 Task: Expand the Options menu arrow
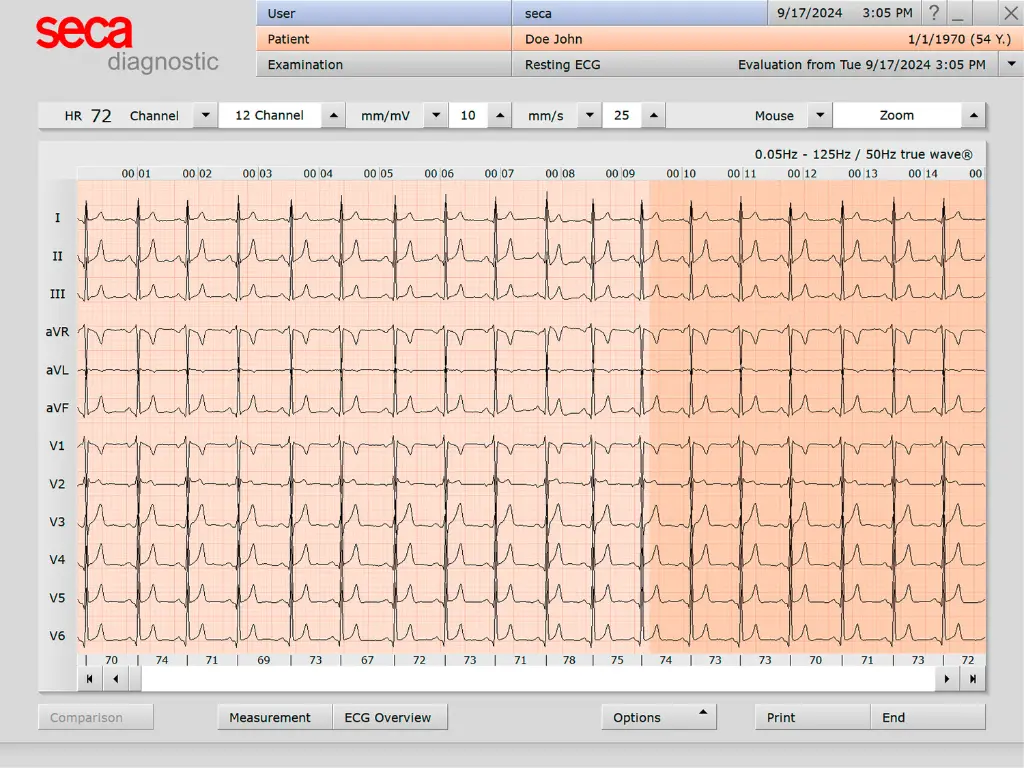tap(702, 713)
